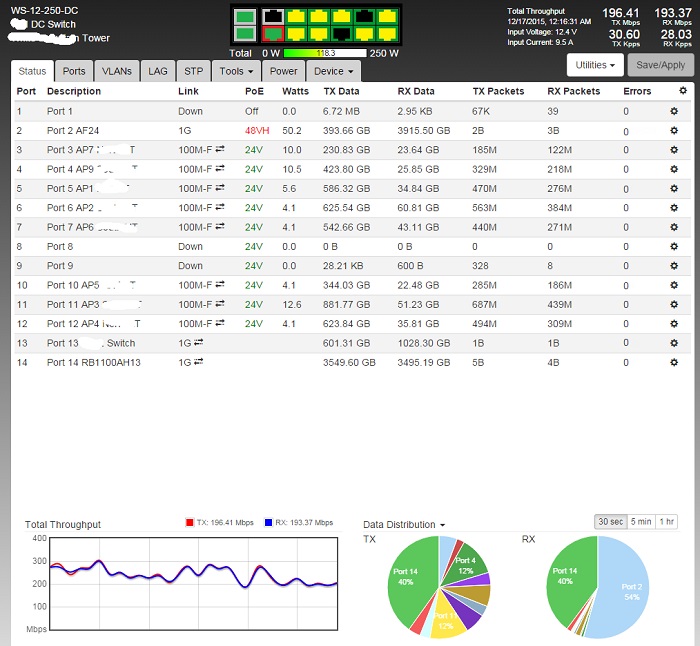Click gear icon in Port 11 AP3 row
Image resolution: width=700 pixels, height=646 pixels.
coord(674,304)
